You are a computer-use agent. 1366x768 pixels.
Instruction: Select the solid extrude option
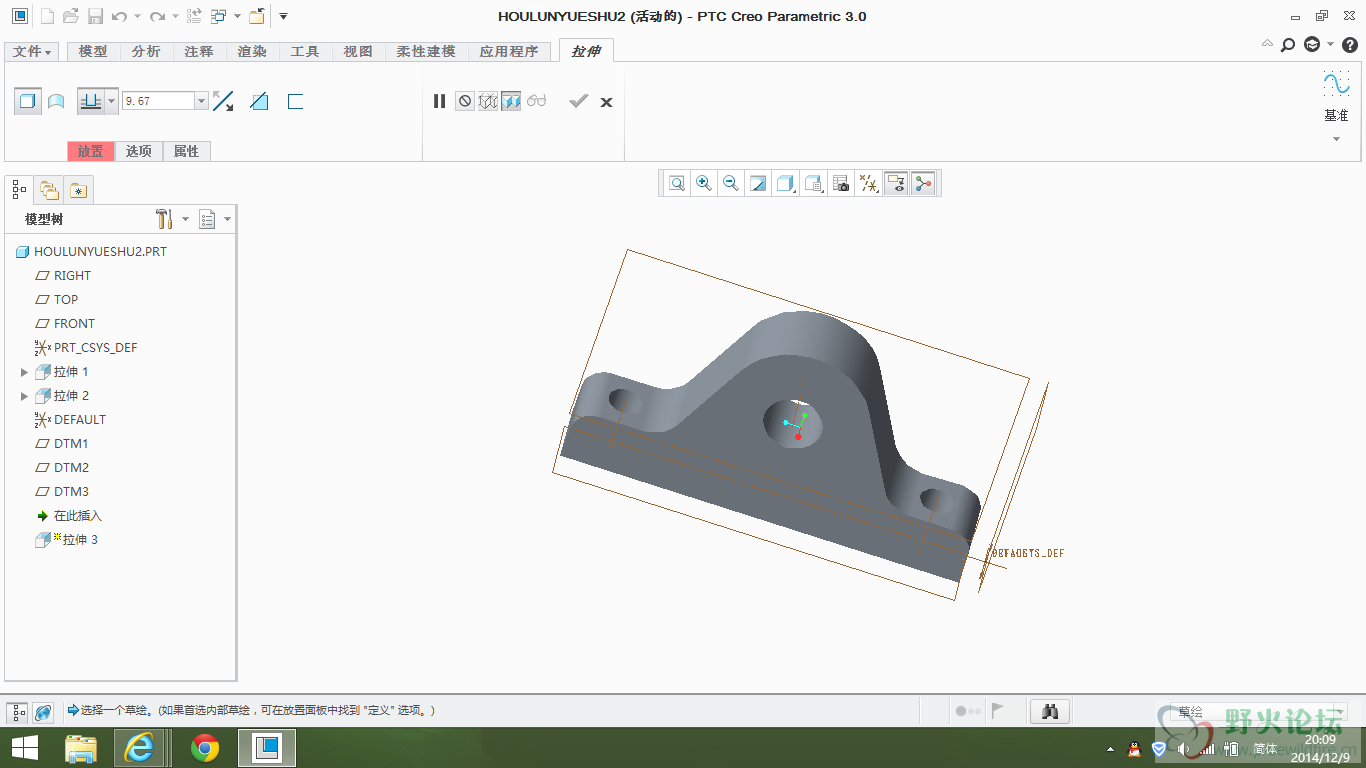point(28,101)
